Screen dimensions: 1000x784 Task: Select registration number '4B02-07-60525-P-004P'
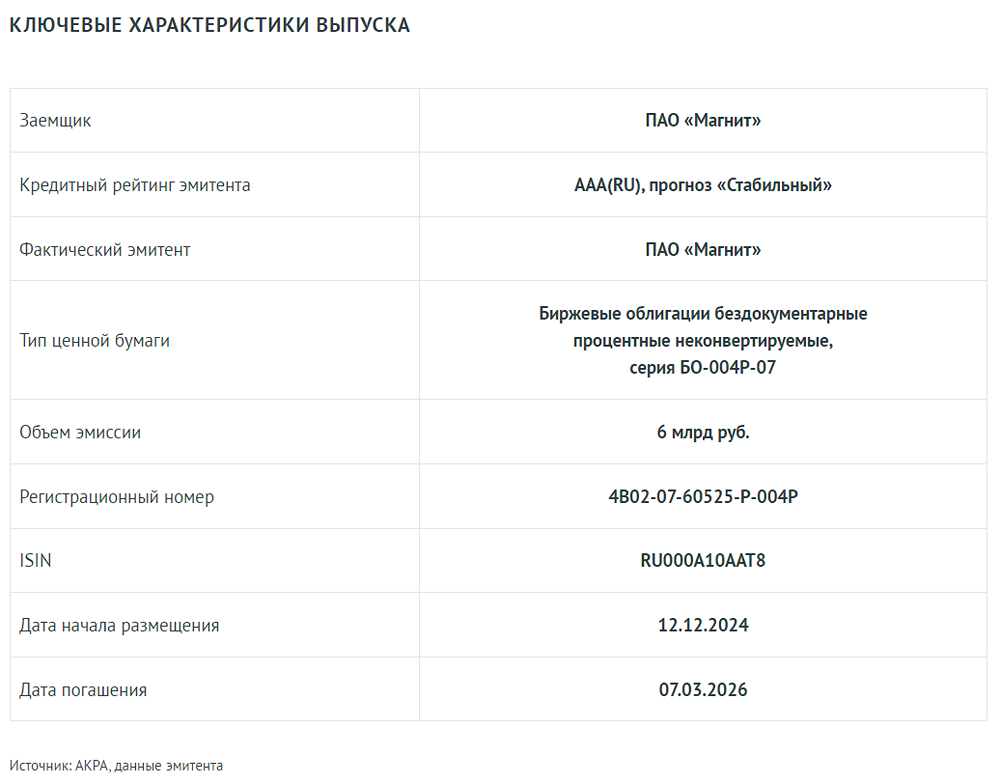click(x=703, y=496)
